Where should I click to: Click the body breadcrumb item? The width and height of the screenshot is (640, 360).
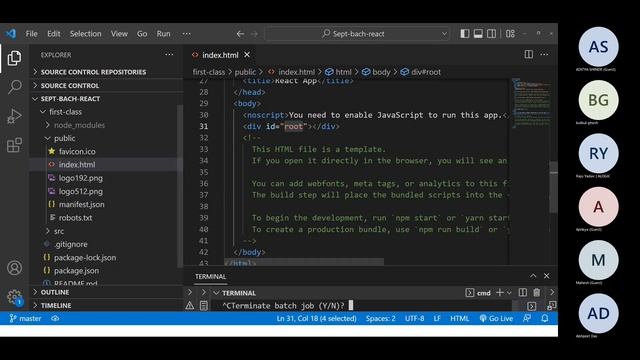pos(376,72)
